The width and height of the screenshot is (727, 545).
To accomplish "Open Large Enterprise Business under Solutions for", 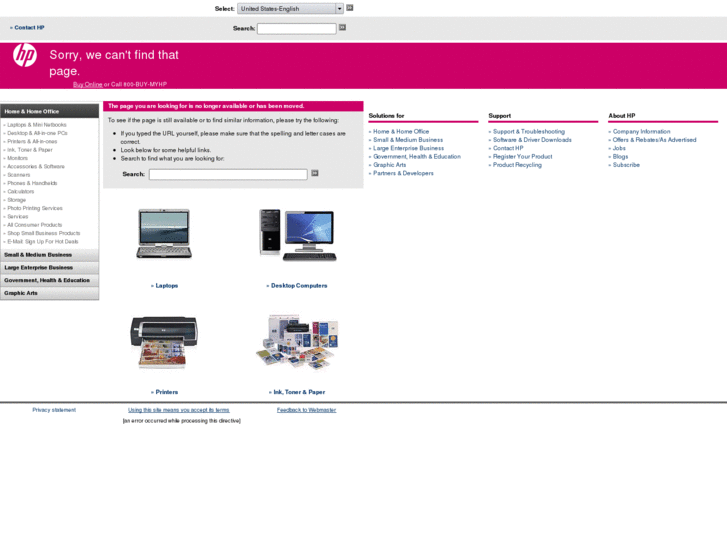I will click(x=408, y=148).
